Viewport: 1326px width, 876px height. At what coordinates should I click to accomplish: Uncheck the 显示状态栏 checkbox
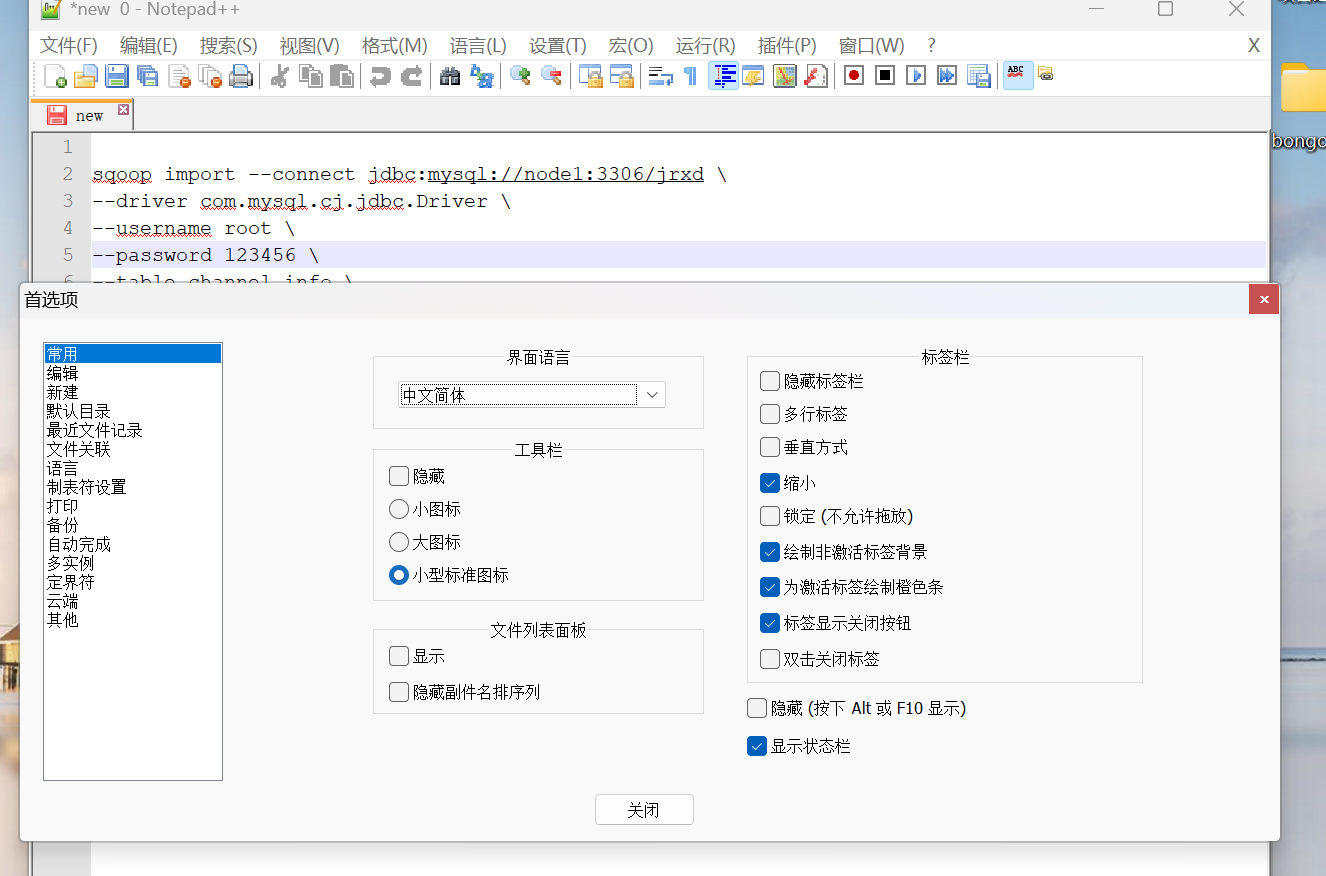(757, 746)
